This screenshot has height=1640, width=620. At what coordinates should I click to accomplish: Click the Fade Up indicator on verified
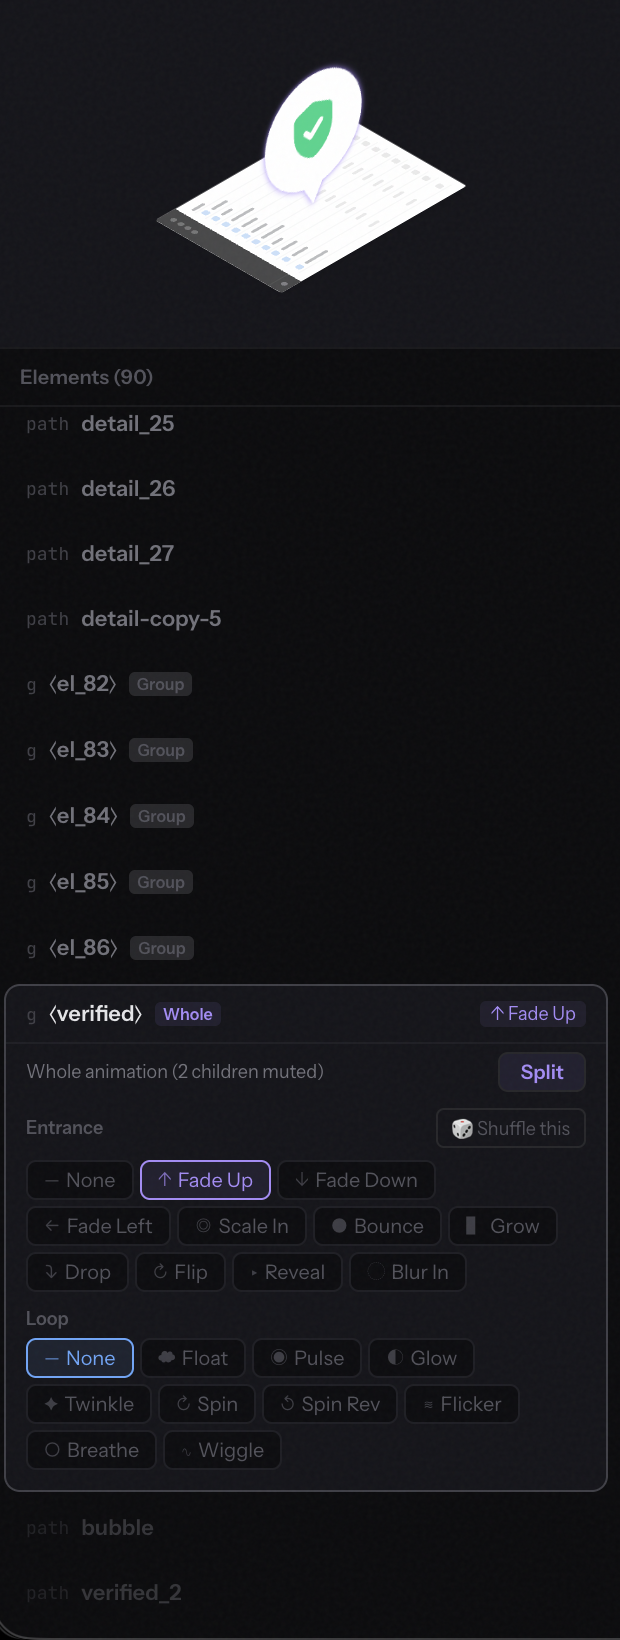coord(532,1013)
